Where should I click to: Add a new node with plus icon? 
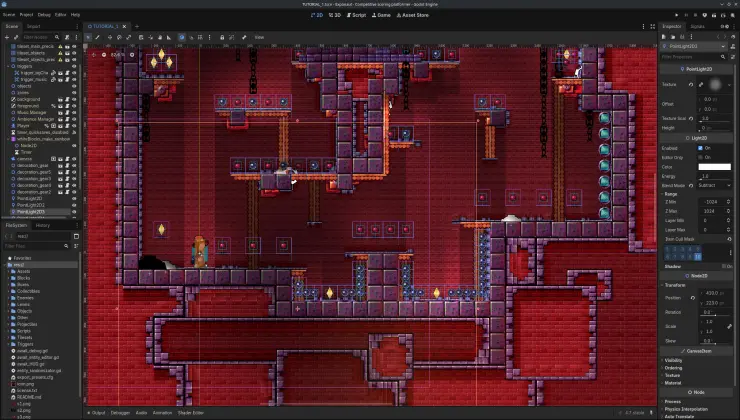6,37
